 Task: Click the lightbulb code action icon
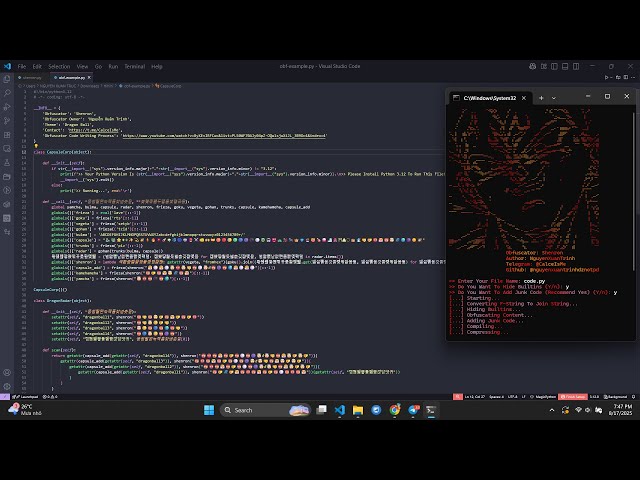36,146
